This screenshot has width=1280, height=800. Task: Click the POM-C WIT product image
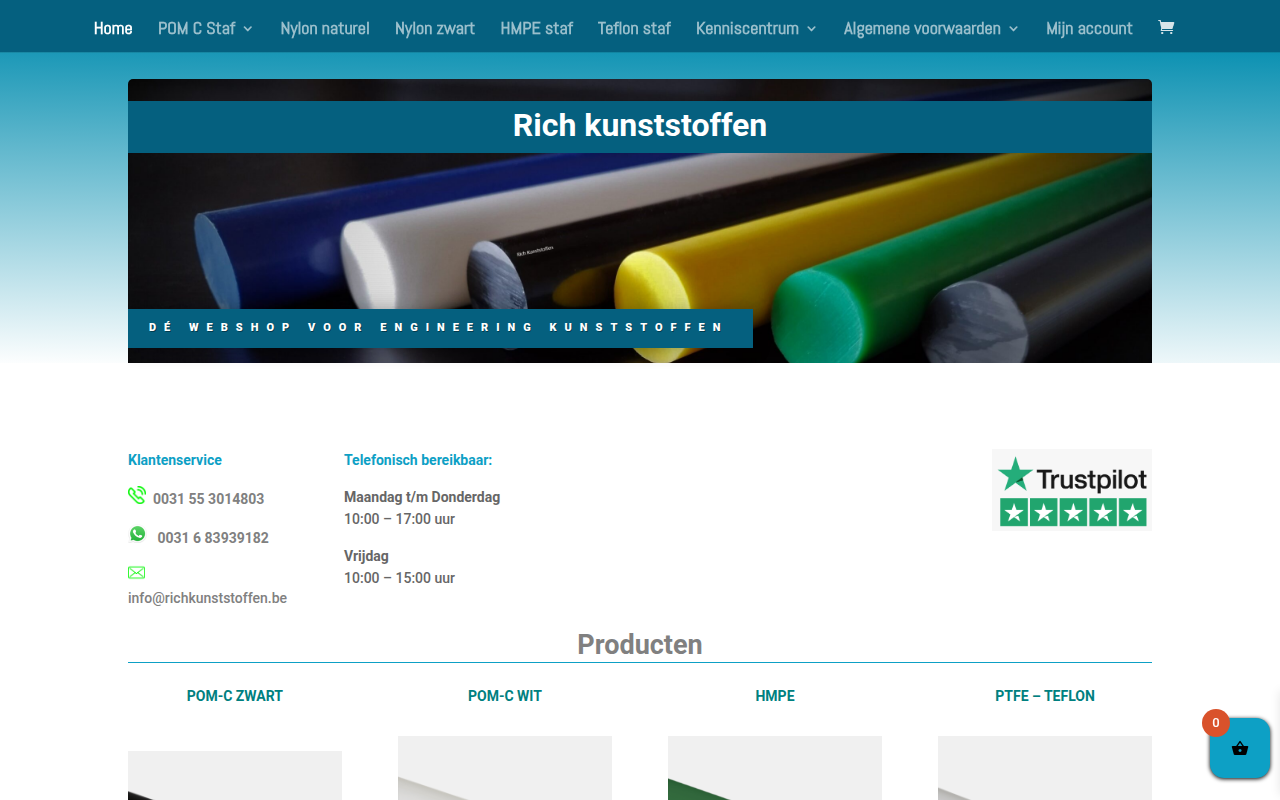505,768
